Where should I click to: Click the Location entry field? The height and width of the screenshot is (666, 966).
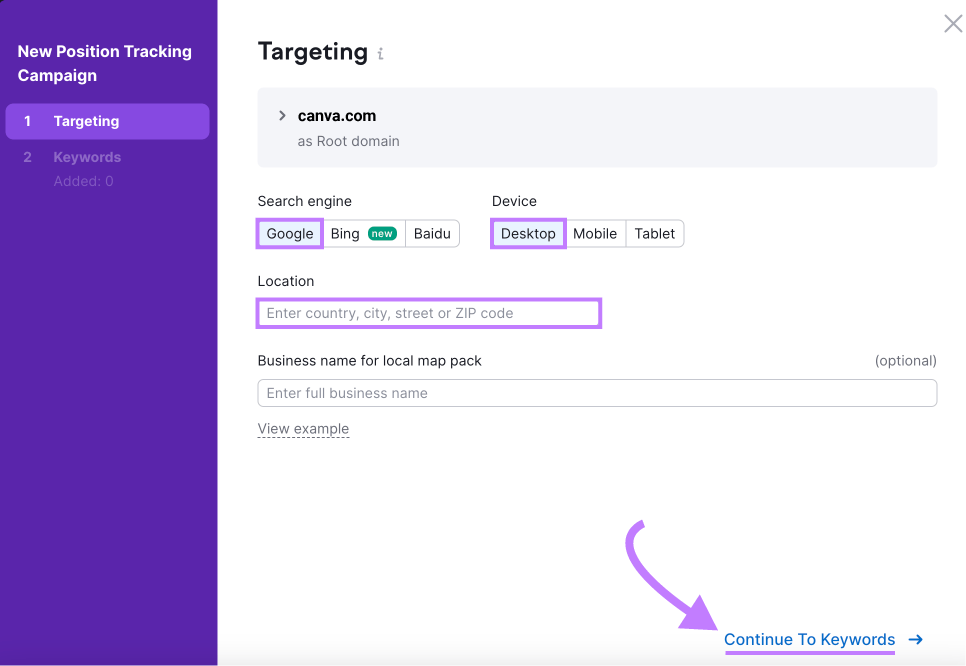coord(428,313)
